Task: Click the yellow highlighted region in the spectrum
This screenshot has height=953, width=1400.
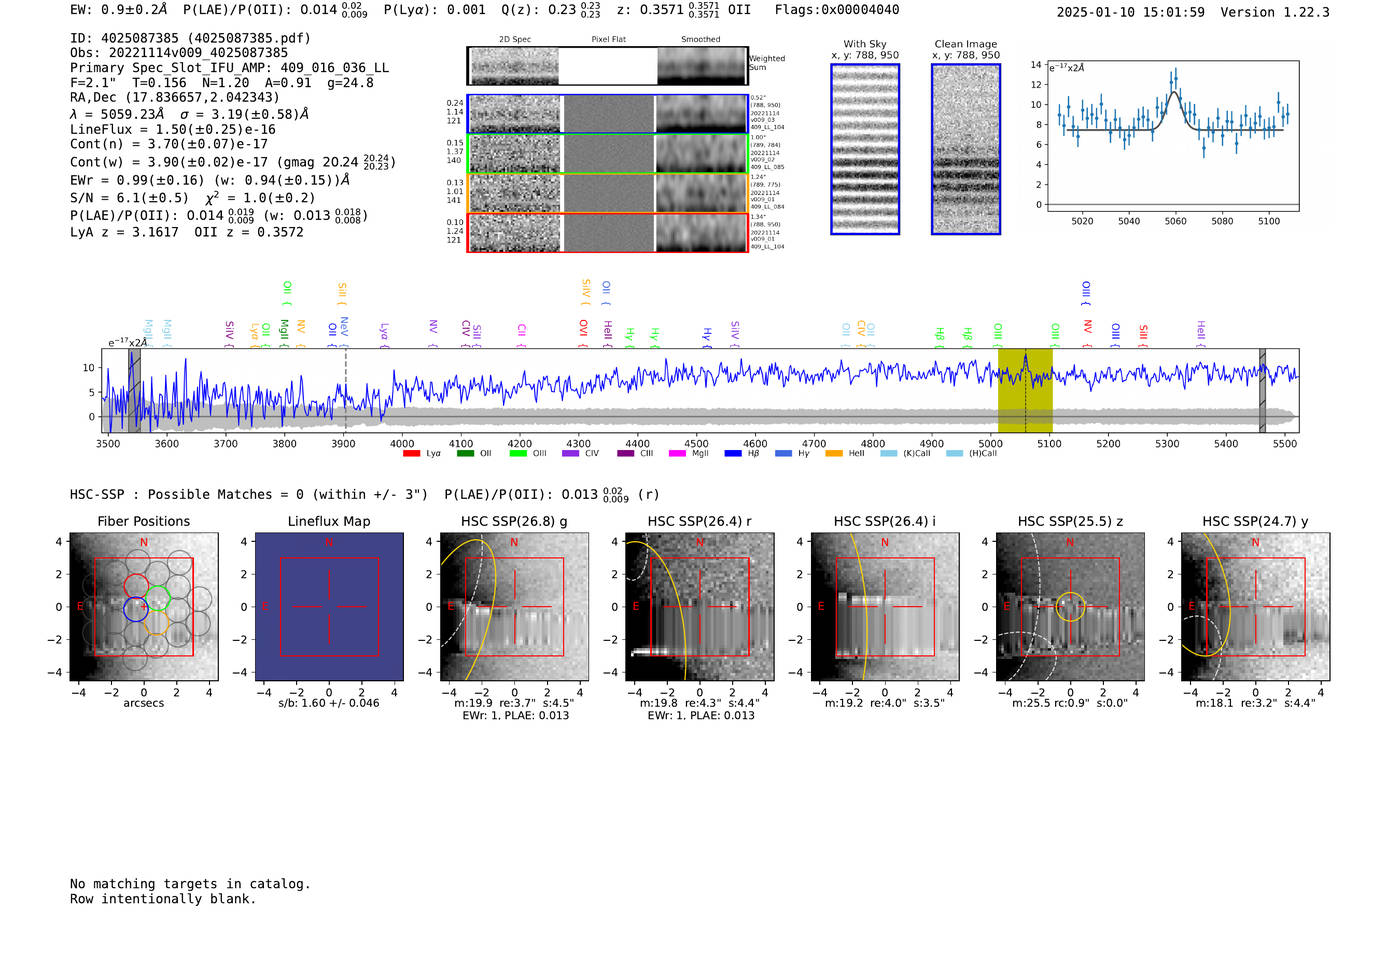Action: (x=1025, y=390)
